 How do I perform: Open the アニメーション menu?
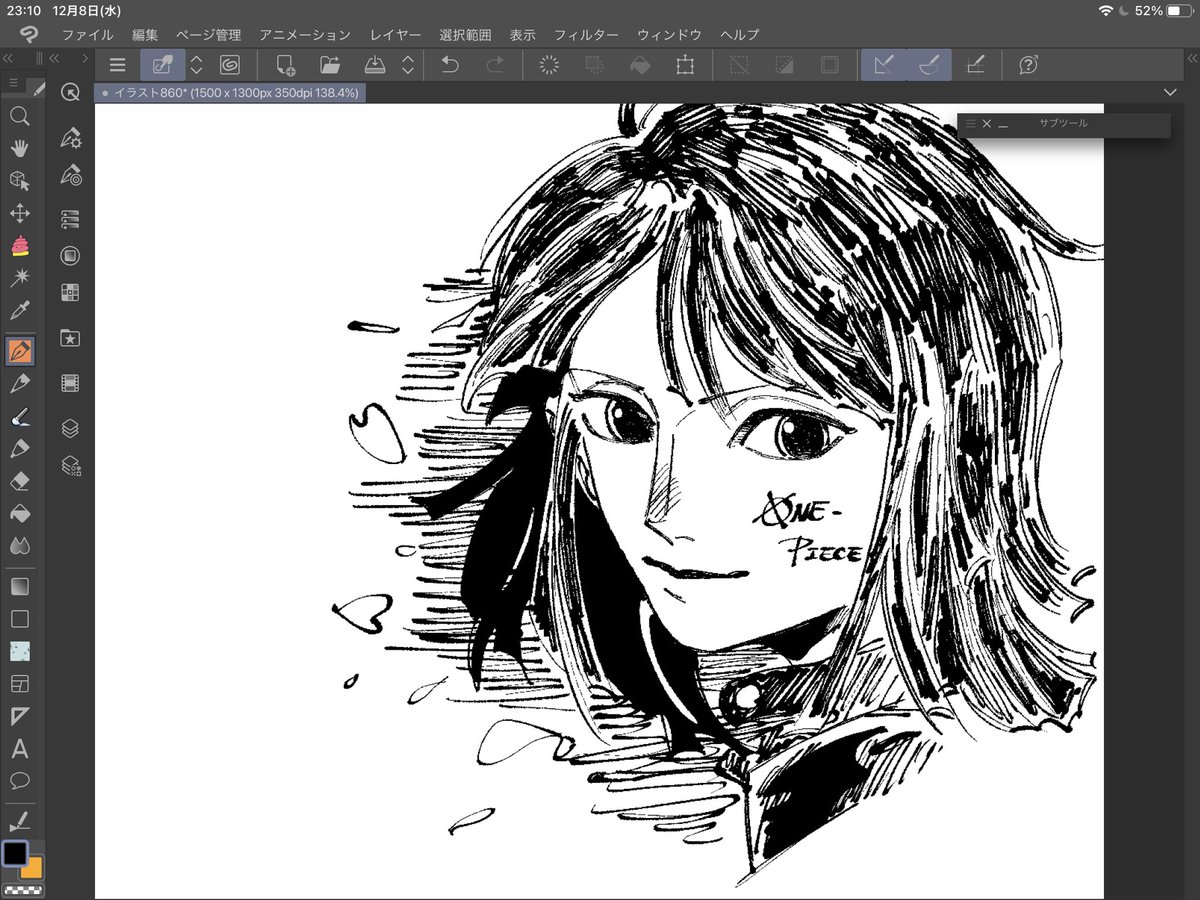click(305, 35)
